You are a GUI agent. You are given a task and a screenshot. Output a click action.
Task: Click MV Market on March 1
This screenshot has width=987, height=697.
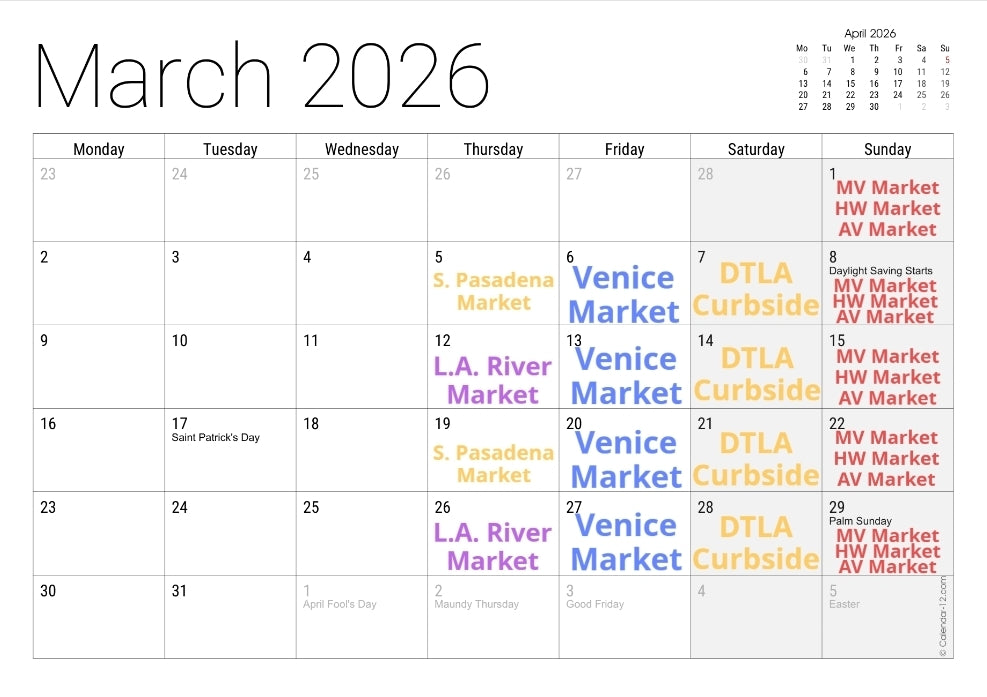point(887,188)
